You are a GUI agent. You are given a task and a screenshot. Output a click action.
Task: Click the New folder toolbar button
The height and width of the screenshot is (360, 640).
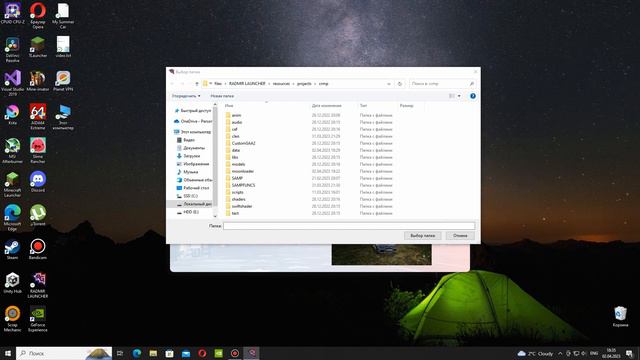click(x=222, y=96)
